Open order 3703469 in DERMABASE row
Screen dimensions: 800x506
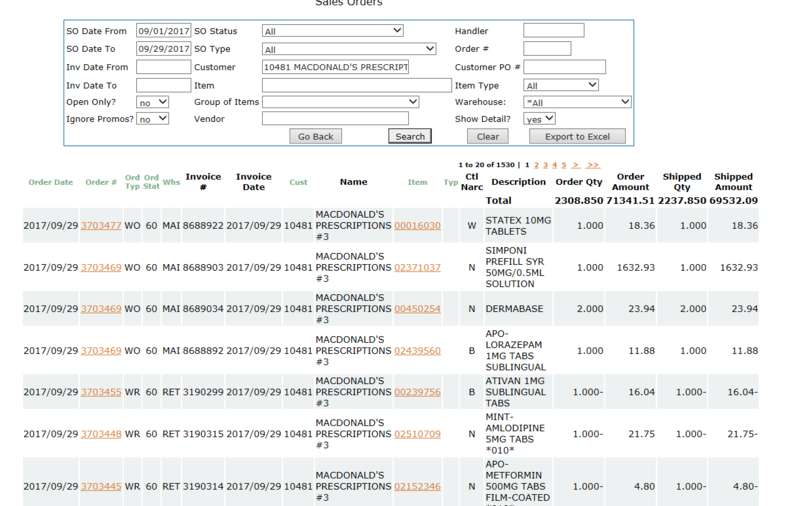point(101,309)
